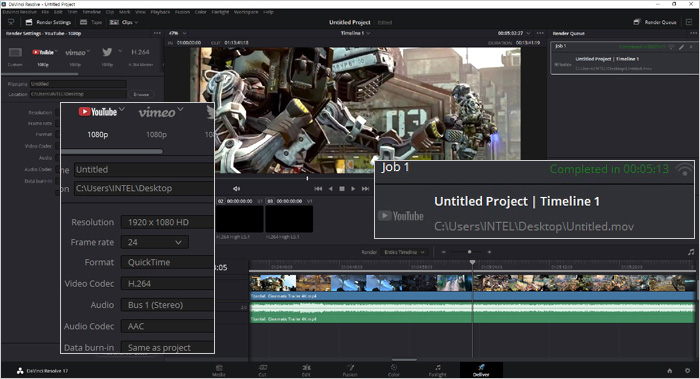Switch to the Media page
Image resolution: width=700 pixels, height=379 pixels.
[219, 371]
